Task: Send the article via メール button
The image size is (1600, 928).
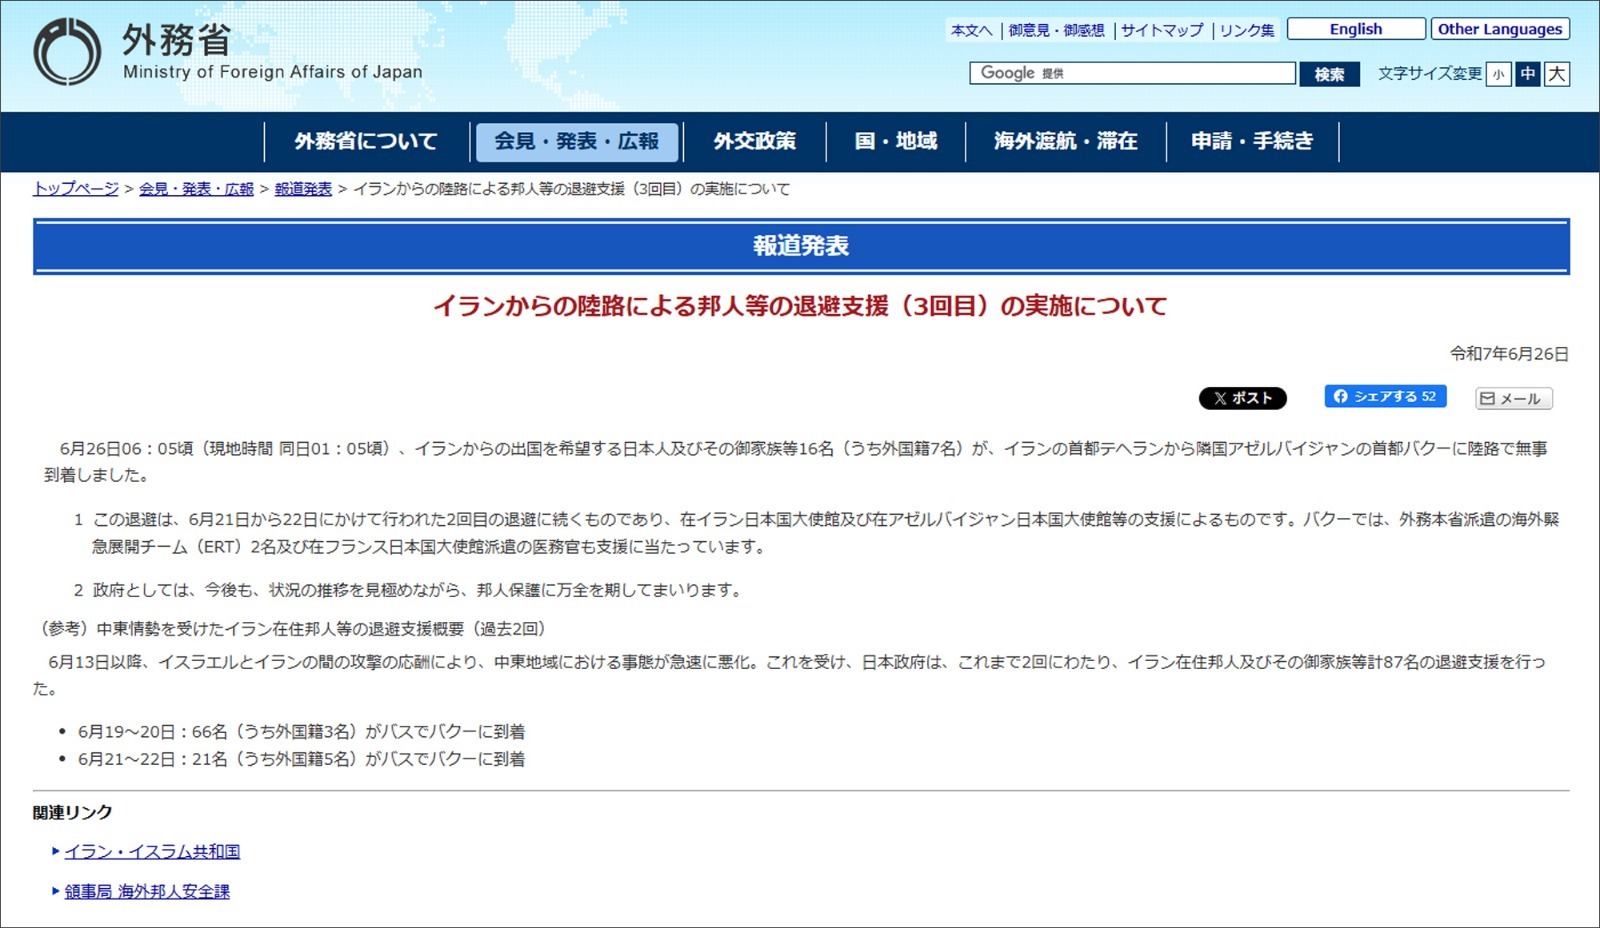Action: (1513, 399)
